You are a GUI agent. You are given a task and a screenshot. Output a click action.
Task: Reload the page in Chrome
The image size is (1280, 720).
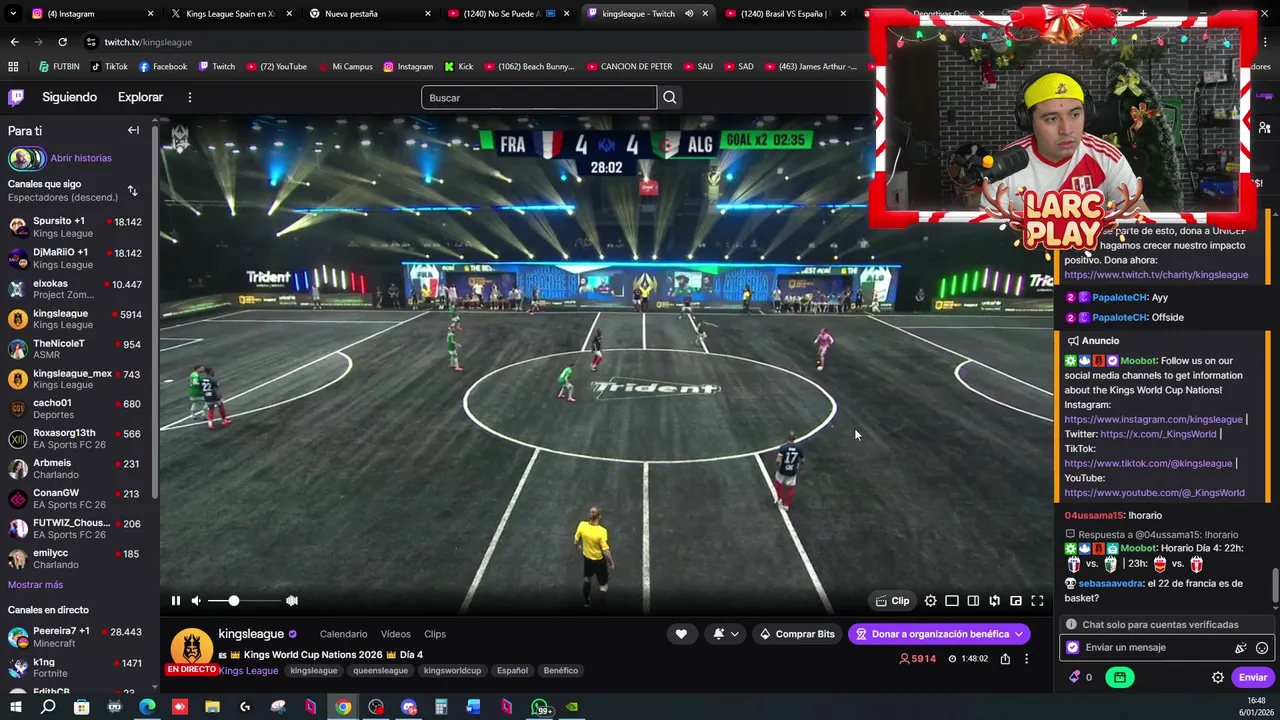(62, 42)
